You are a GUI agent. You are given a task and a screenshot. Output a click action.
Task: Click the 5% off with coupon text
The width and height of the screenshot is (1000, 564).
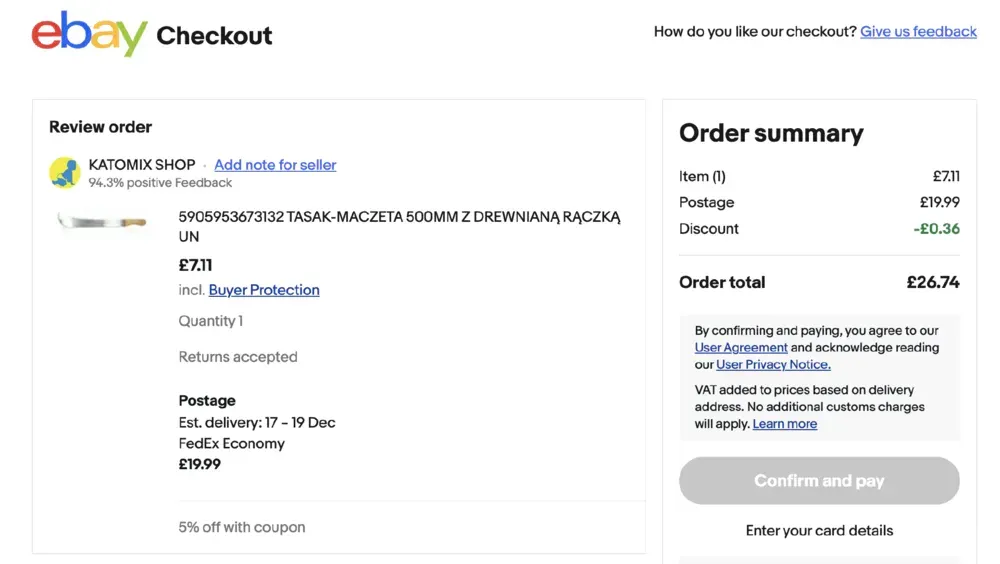(242, 527)
